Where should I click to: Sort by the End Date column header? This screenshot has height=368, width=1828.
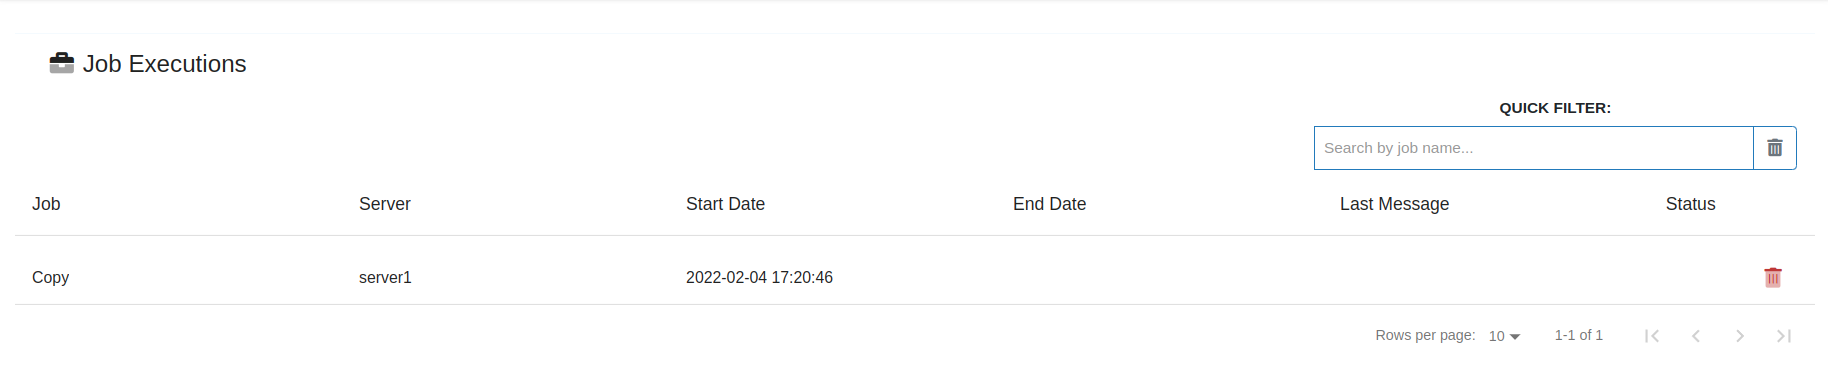(1049, 204)
